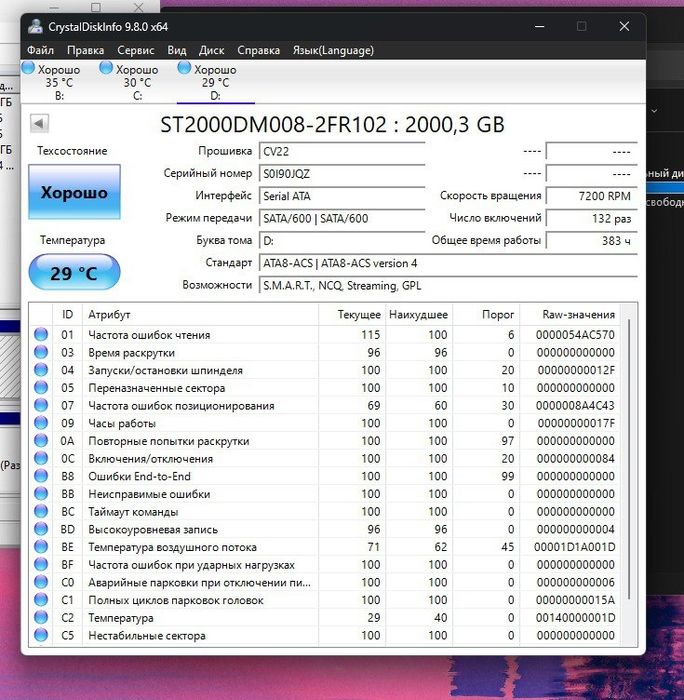This screenshot has height=700, width=684.
Task: Select disk D: tab at 29 °C
Action: 216,82
